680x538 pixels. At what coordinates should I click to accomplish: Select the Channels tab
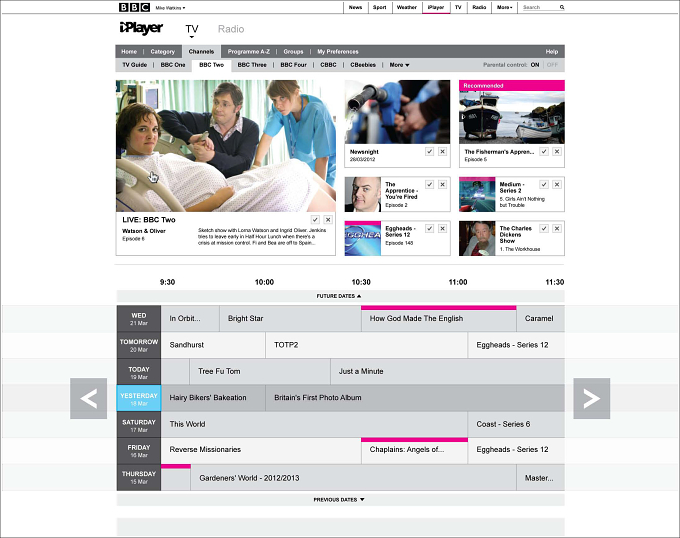(x=201, y=52)
